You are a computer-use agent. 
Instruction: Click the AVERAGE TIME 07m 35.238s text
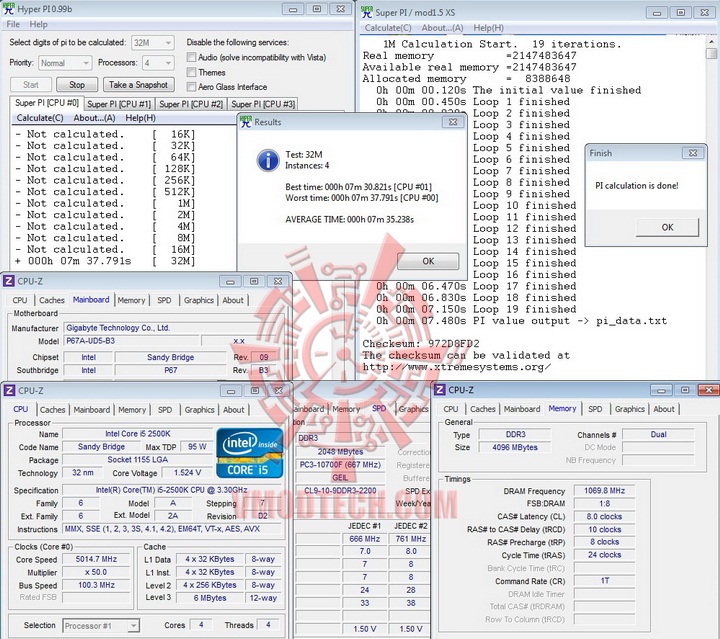pos(349,219)
